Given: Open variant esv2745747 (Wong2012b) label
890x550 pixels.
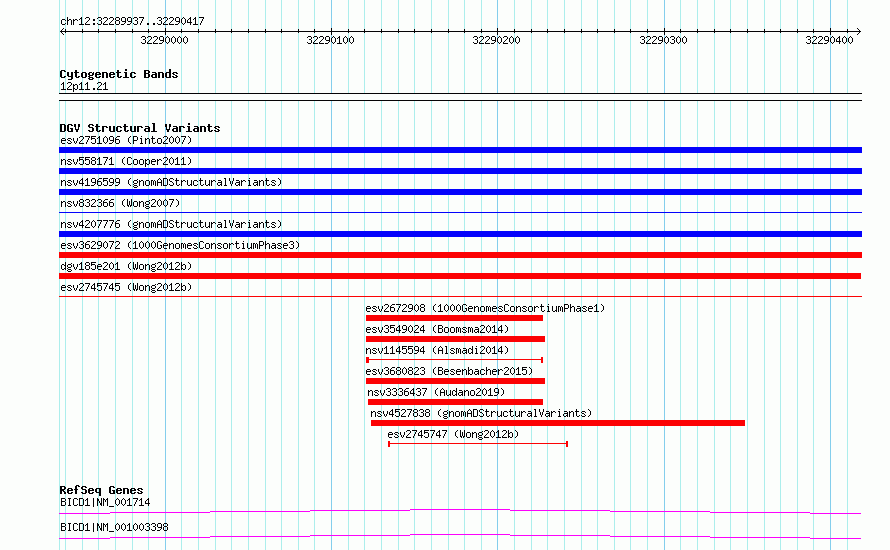Looking at the screenshot, I should click(x=453, y=434).
